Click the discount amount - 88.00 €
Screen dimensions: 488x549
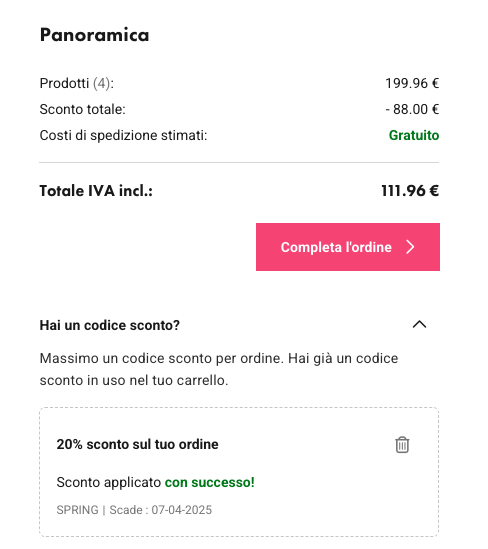(412, 109)
